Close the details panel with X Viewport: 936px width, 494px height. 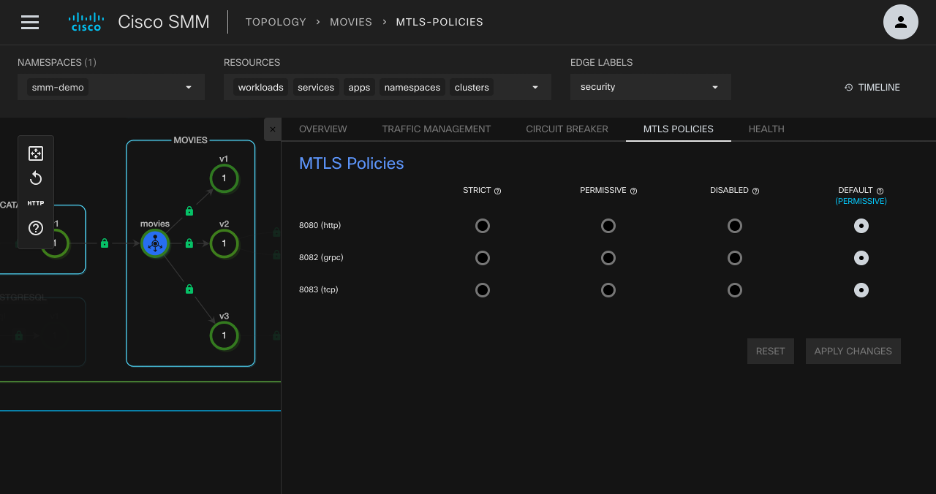point(272,129)
